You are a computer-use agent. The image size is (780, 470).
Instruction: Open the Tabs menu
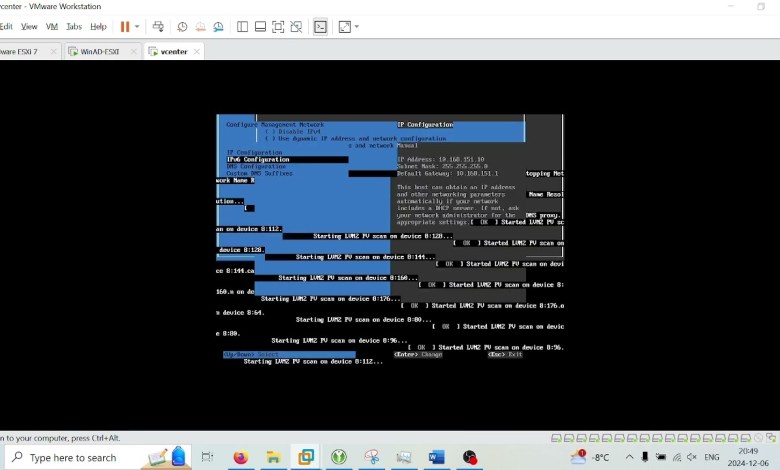tap(74, 27)
